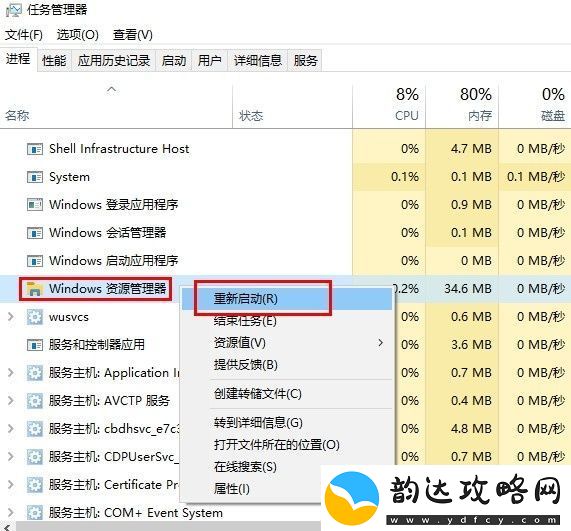Open the 文件(F) menu
The width and height of the screenshot is (571, 531).
[x=24, y=35]
